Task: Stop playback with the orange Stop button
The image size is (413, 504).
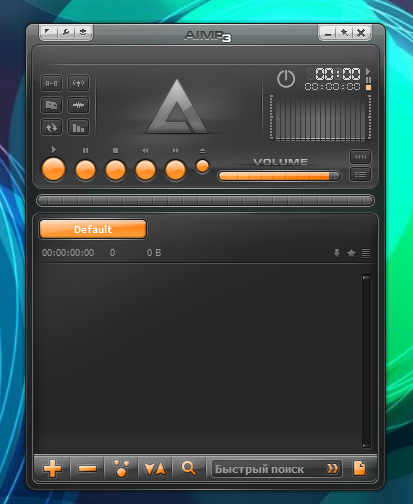Action: tap(115, 170)
